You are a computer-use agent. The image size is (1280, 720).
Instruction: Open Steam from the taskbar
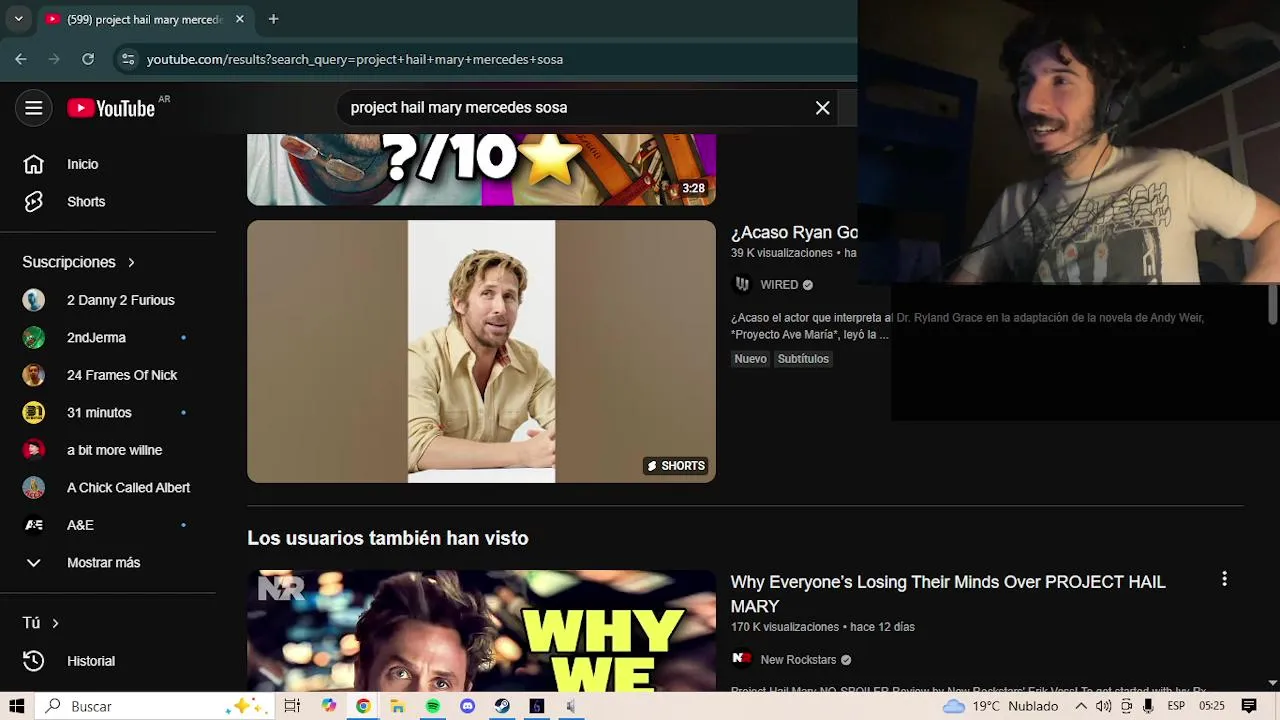point(502,706)
